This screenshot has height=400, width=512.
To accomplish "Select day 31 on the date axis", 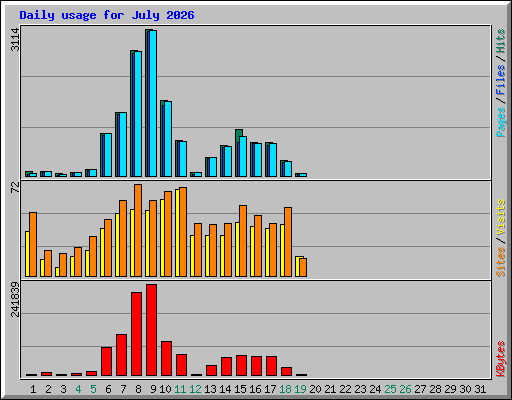I will click(480, 389).
